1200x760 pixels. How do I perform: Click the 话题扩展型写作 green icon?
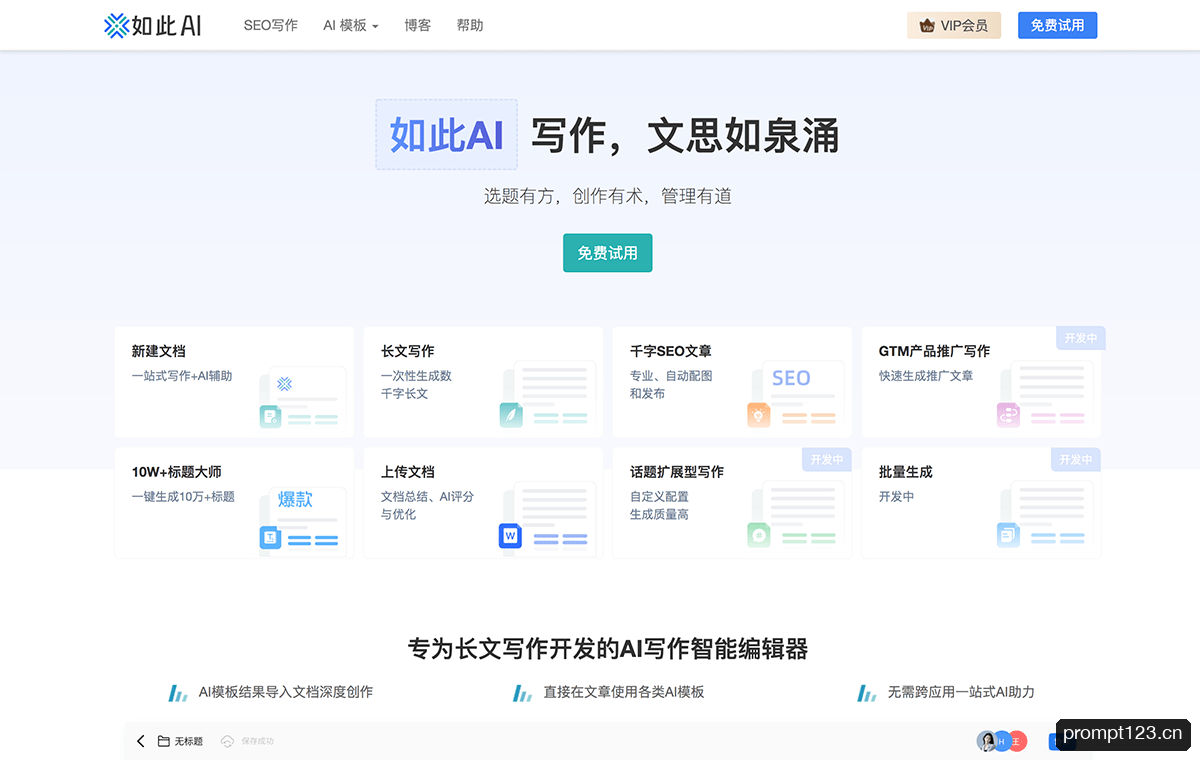pyautogui.click(x=759, y=535)
